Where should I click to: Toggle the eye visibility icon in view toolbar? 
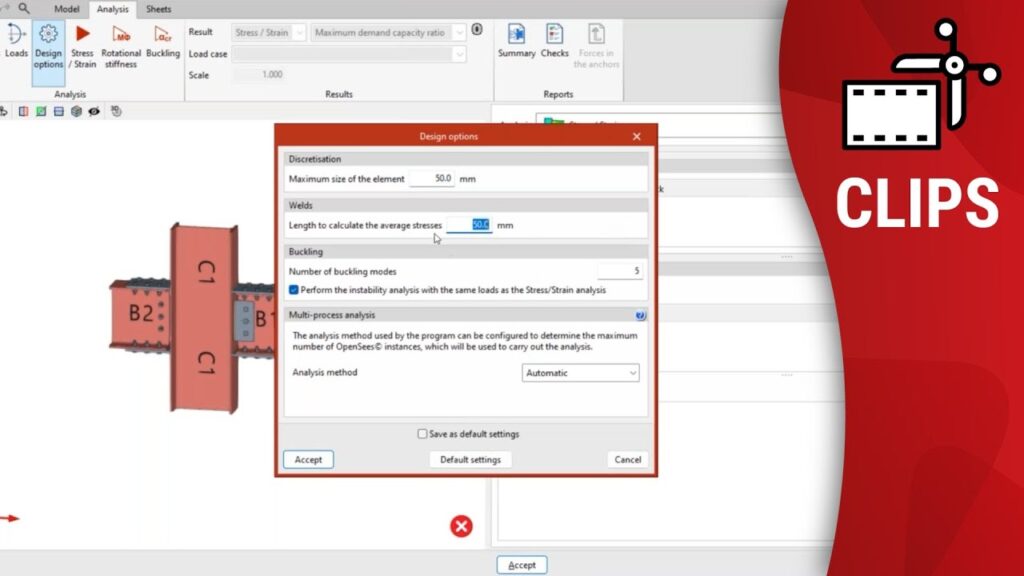94,111
